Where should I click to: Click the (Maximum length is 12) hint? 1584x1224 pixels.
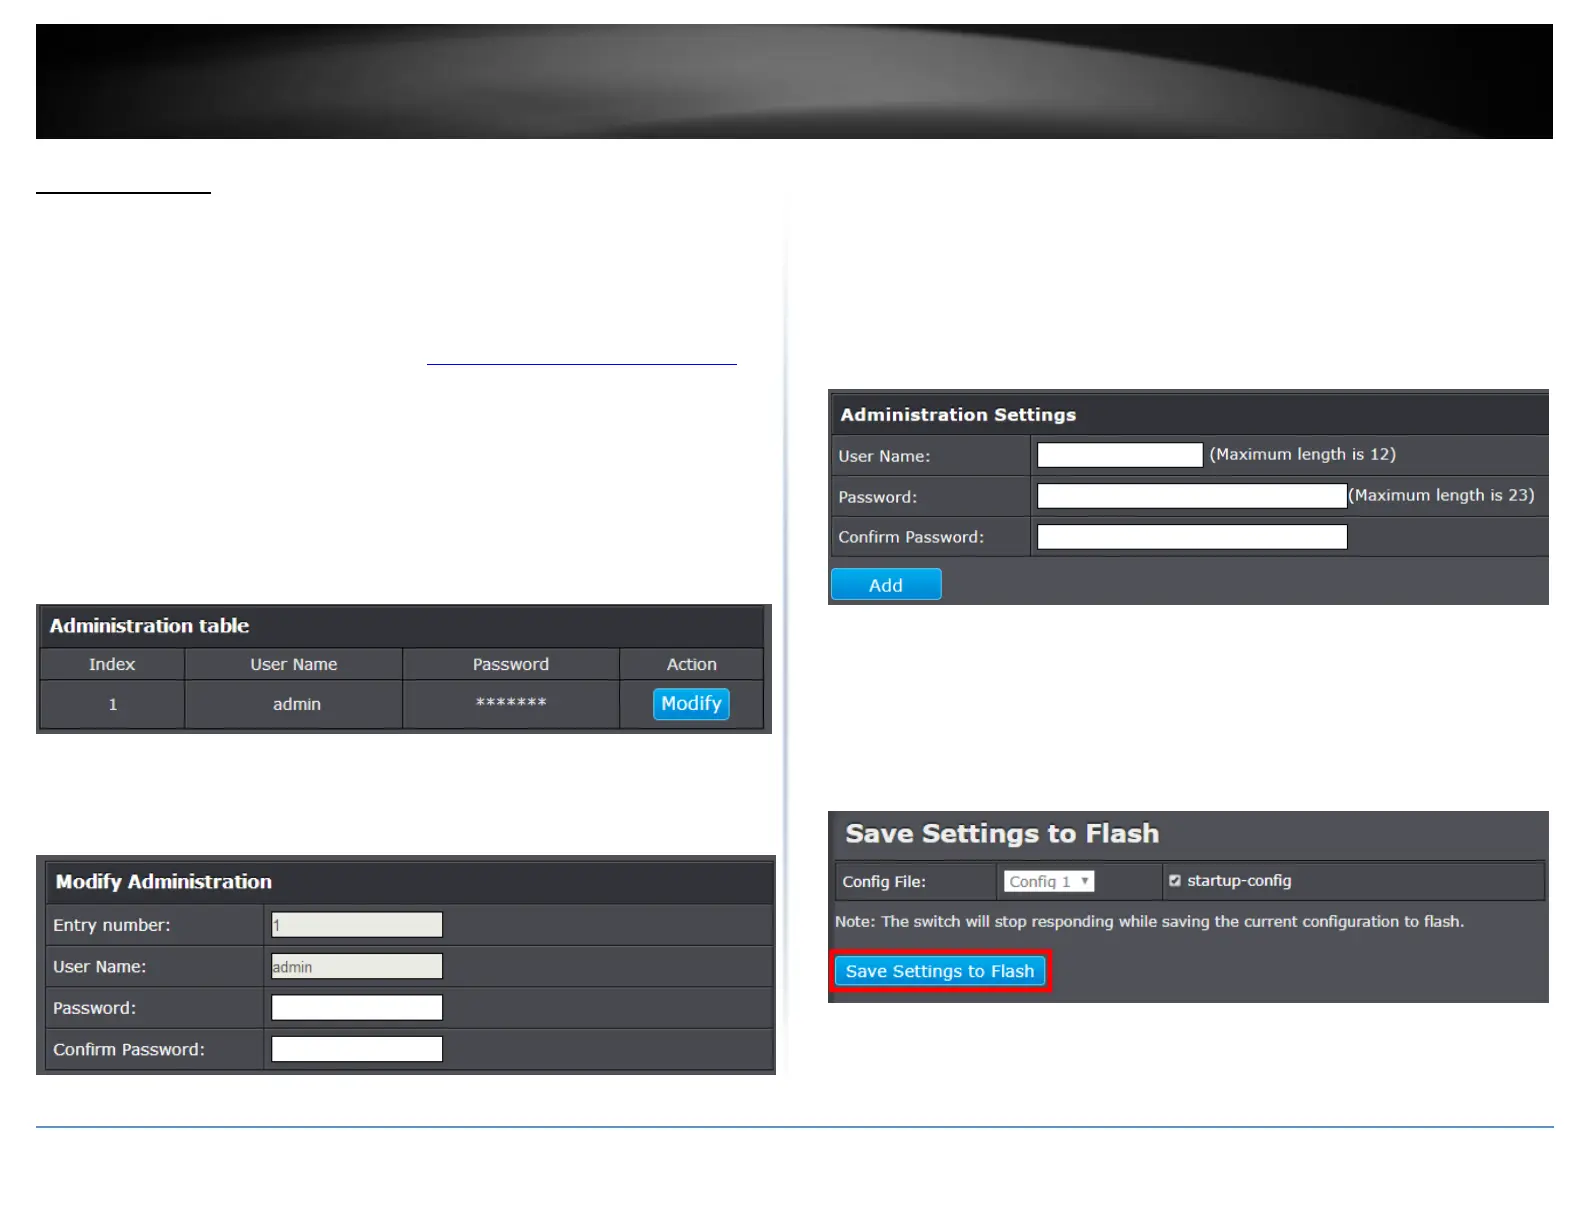tap(1302, 454)
